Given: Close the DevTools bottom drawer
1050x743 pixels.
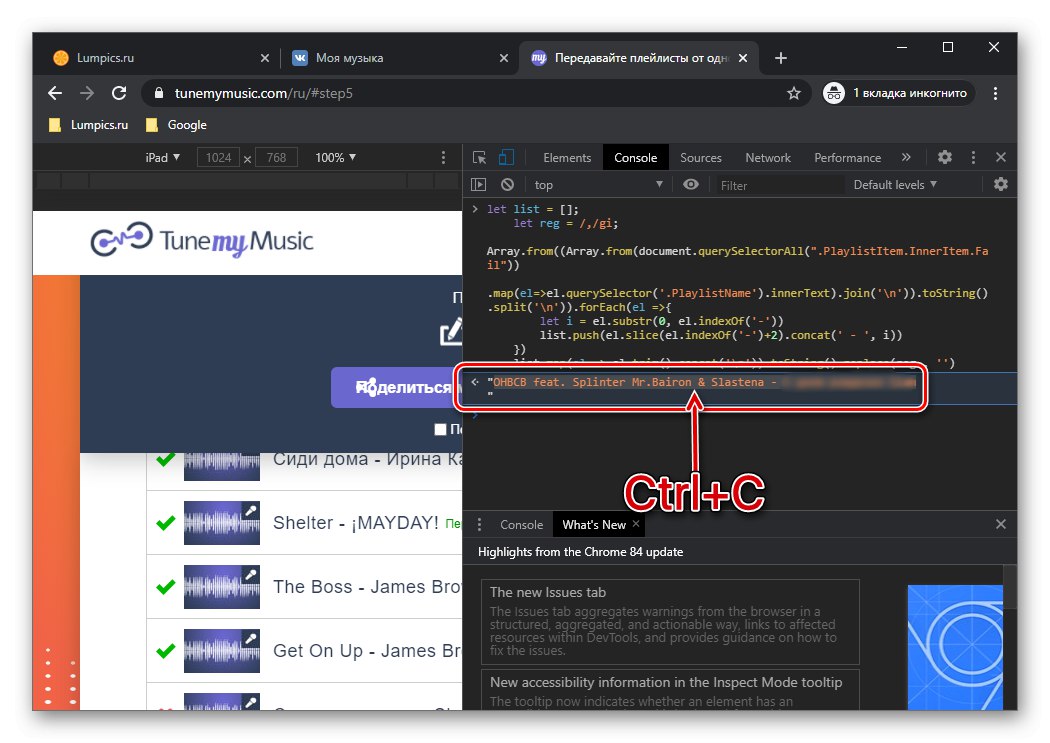Looking at the screenshot, I should (x=1000, y=524).
